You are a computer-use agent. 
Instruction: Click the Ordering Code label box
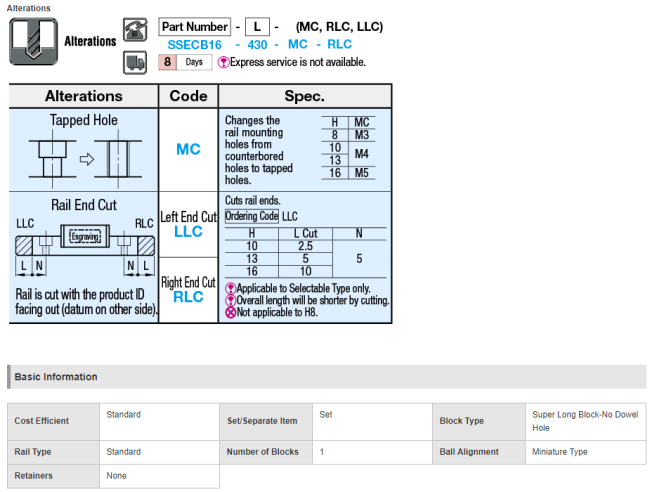pos(251,216)
